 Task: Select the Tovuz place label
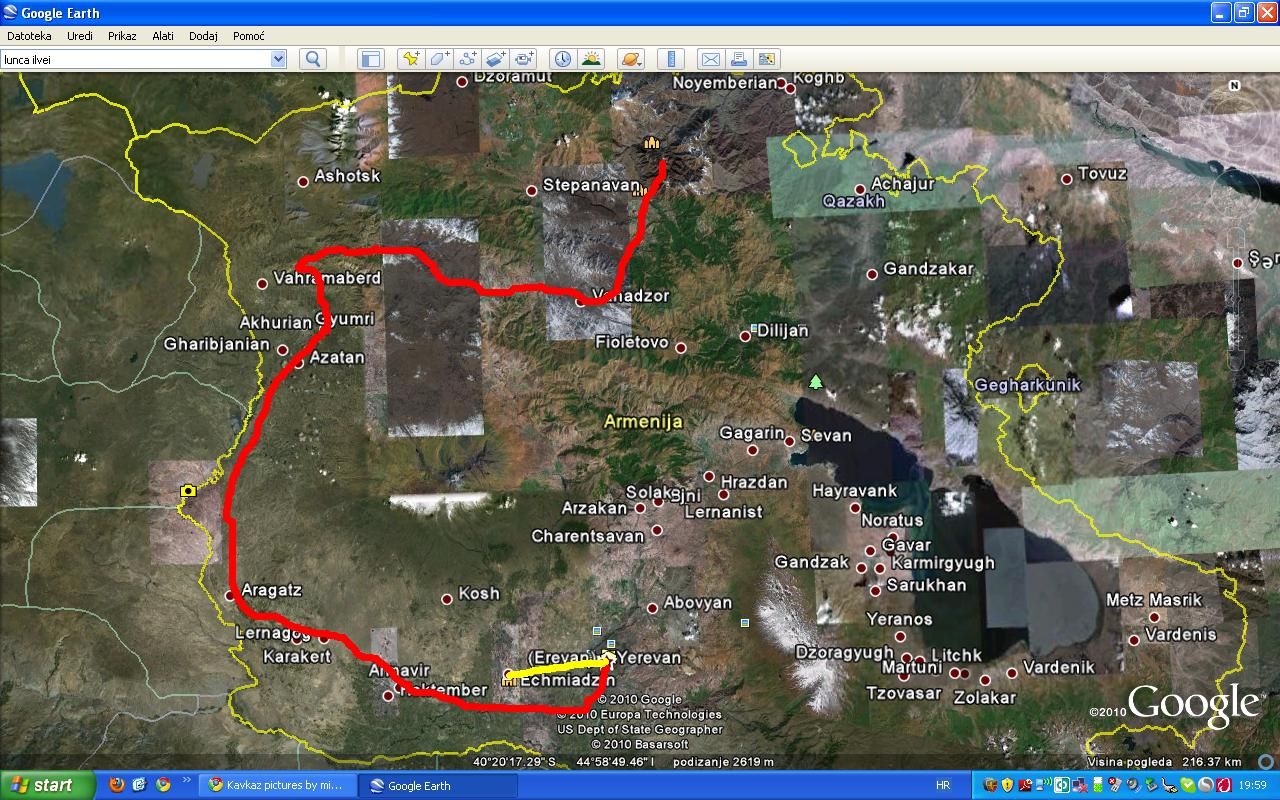click(x=1103, y=173)
